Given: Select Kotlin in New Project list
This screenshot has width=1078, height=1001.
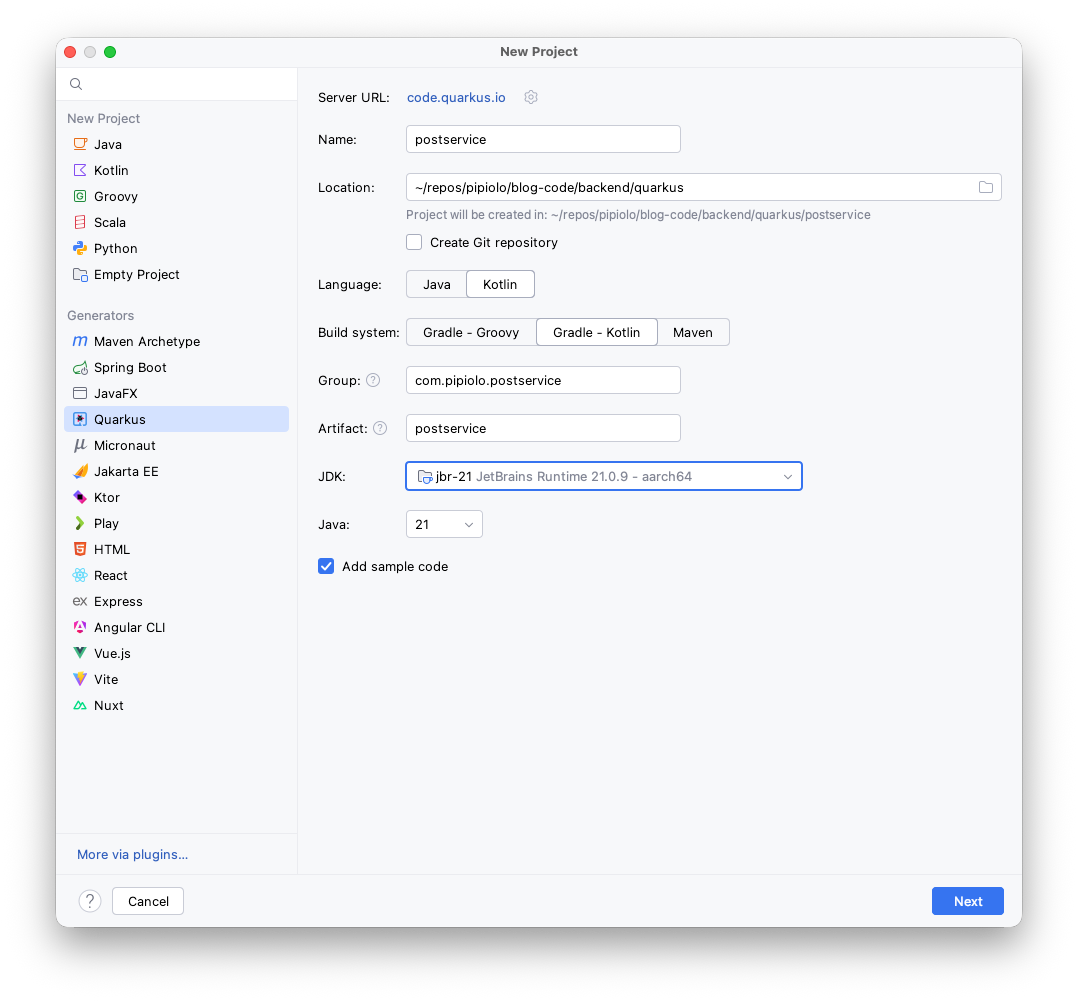Looking at the screenshot, I should coord(111,170).
